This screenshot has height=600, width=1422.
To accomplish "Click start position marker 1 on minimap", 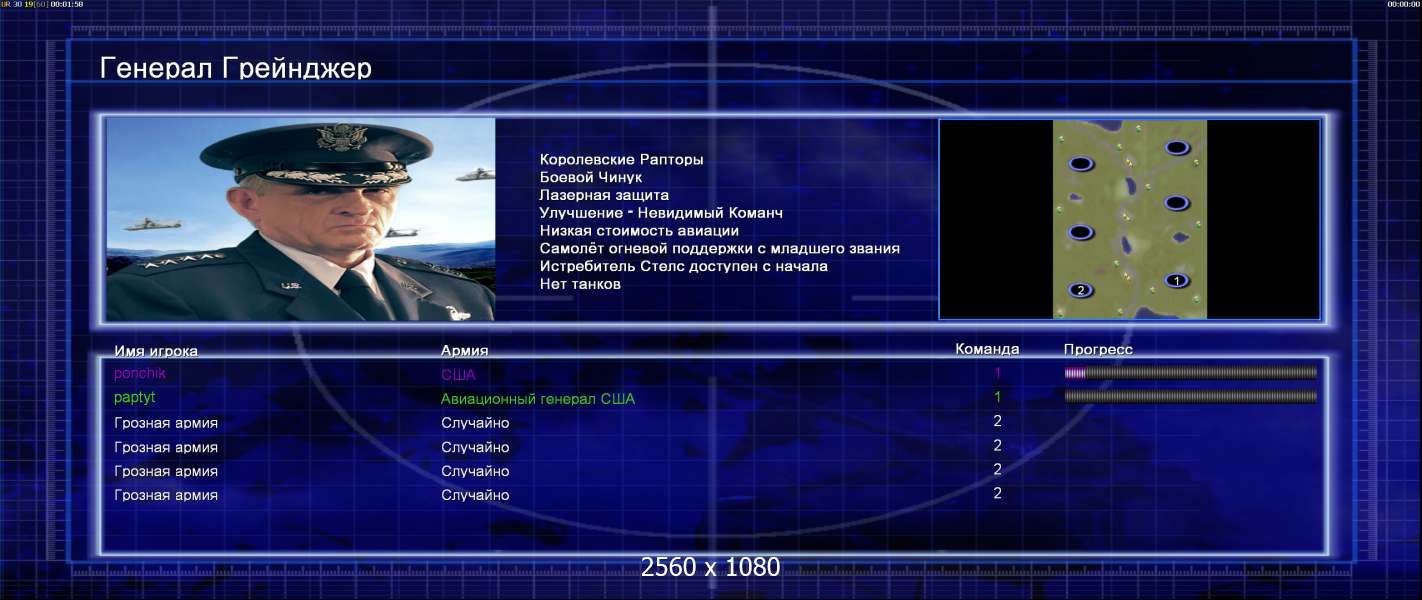I will coord(1177,280).
